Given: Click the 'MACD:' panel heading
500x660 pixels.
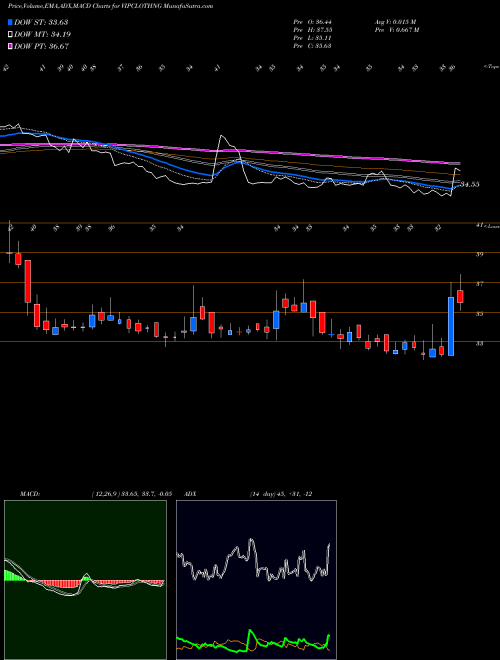Looking at the screenshot, I should (29, 494).
